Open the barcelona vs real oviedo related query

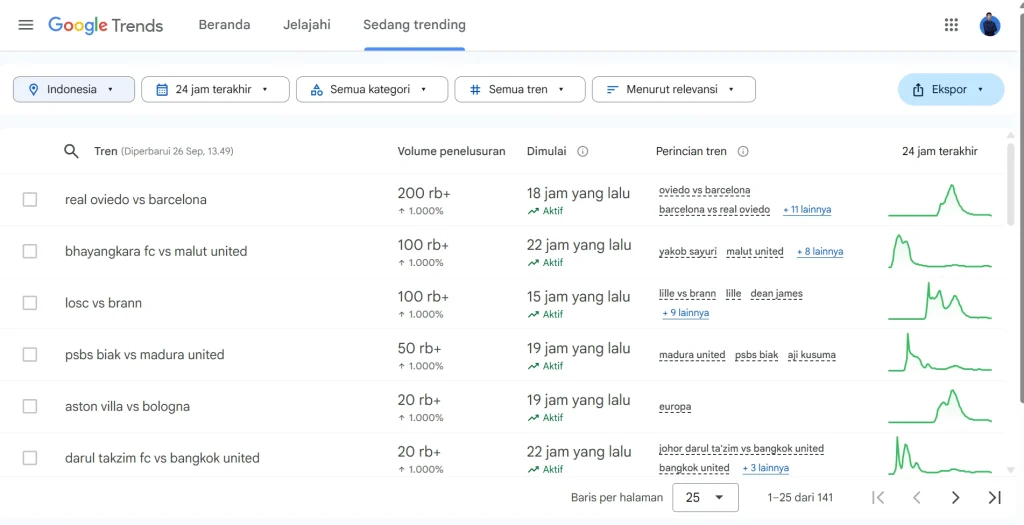tap(714, 210)
